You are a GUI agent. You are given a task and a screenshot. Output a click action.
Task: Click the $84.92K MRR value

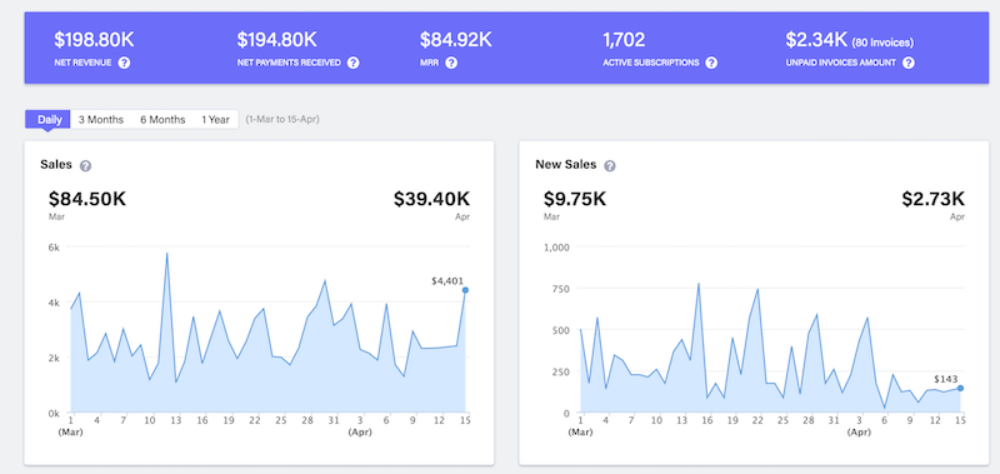point(456,40)
